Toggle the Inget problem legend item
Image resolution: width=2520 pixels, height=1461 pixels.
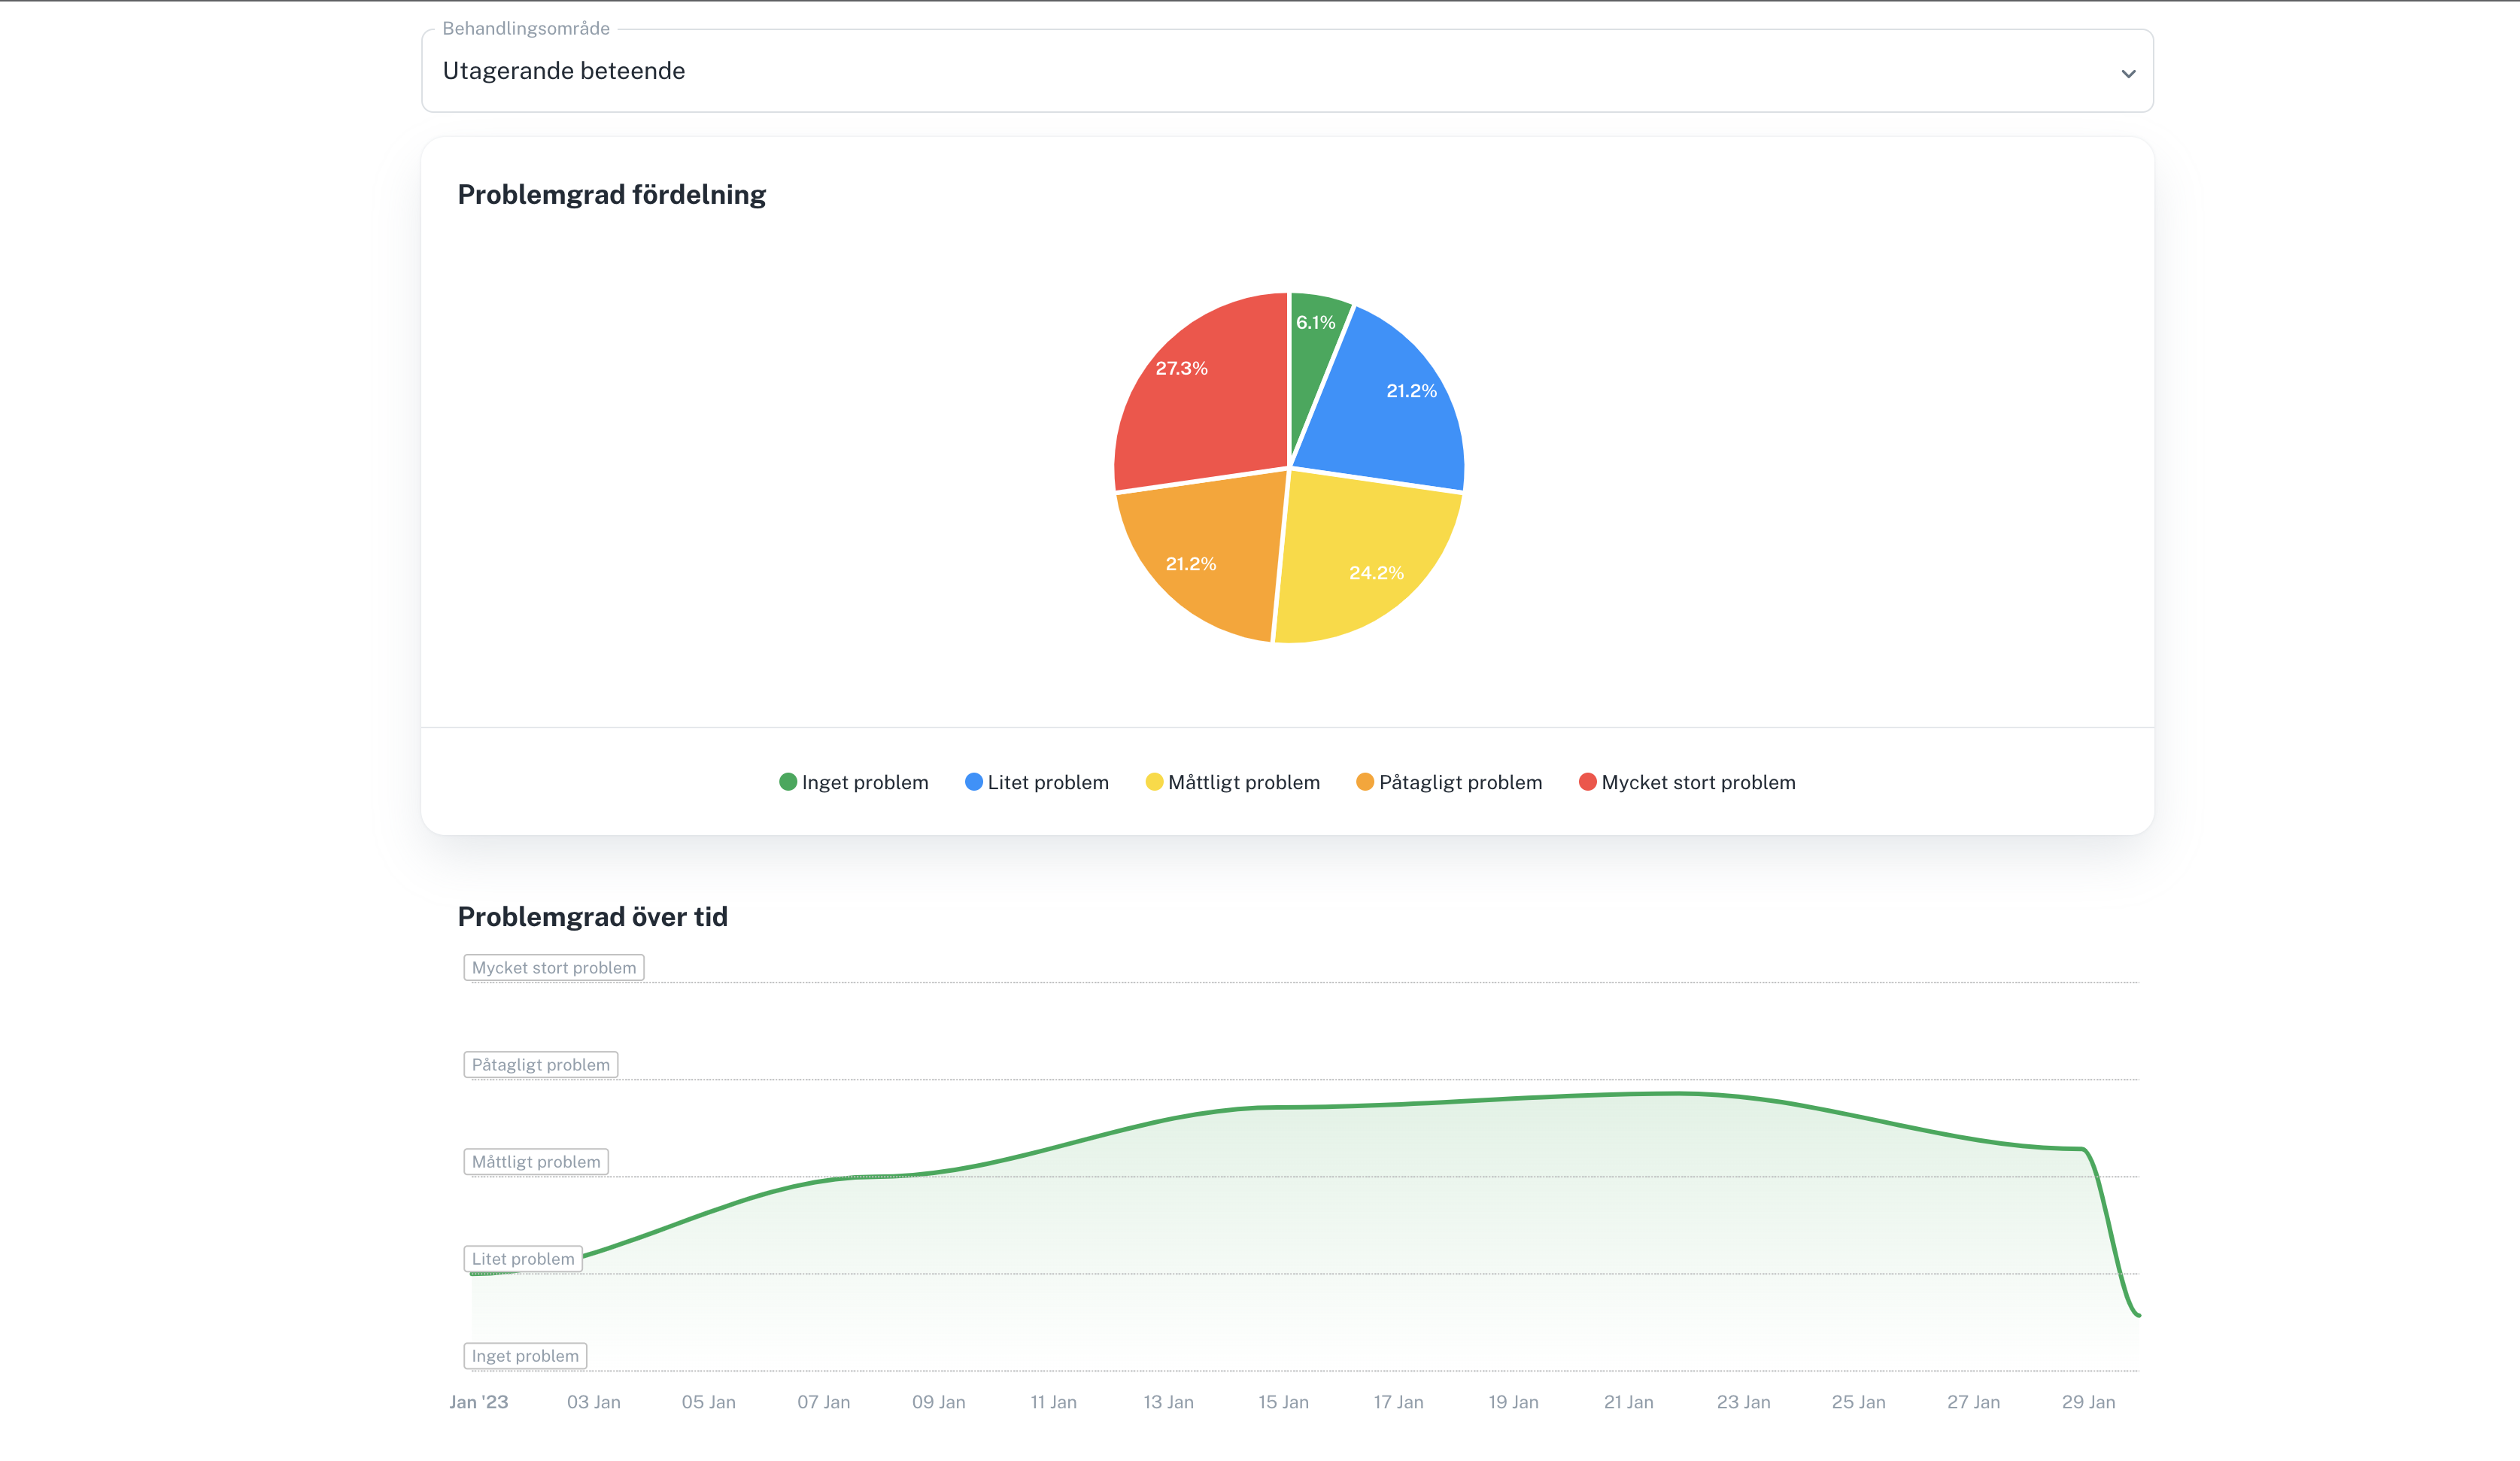[854, 782]
